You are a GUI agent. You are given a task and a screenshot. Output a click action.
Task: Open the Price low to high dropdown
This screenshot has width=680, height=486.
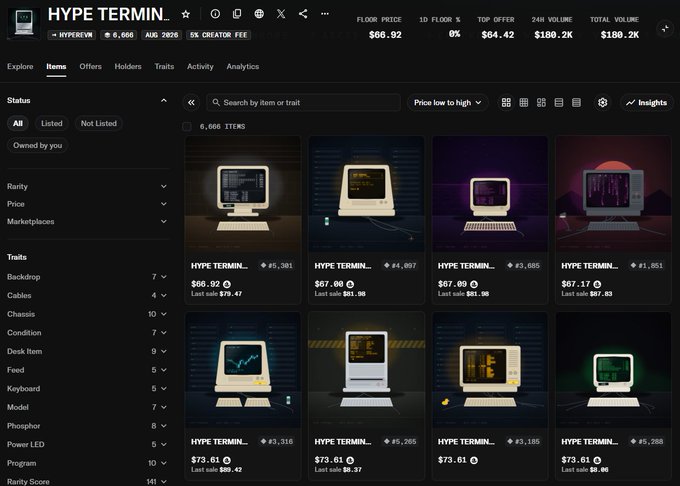(448, 103)
